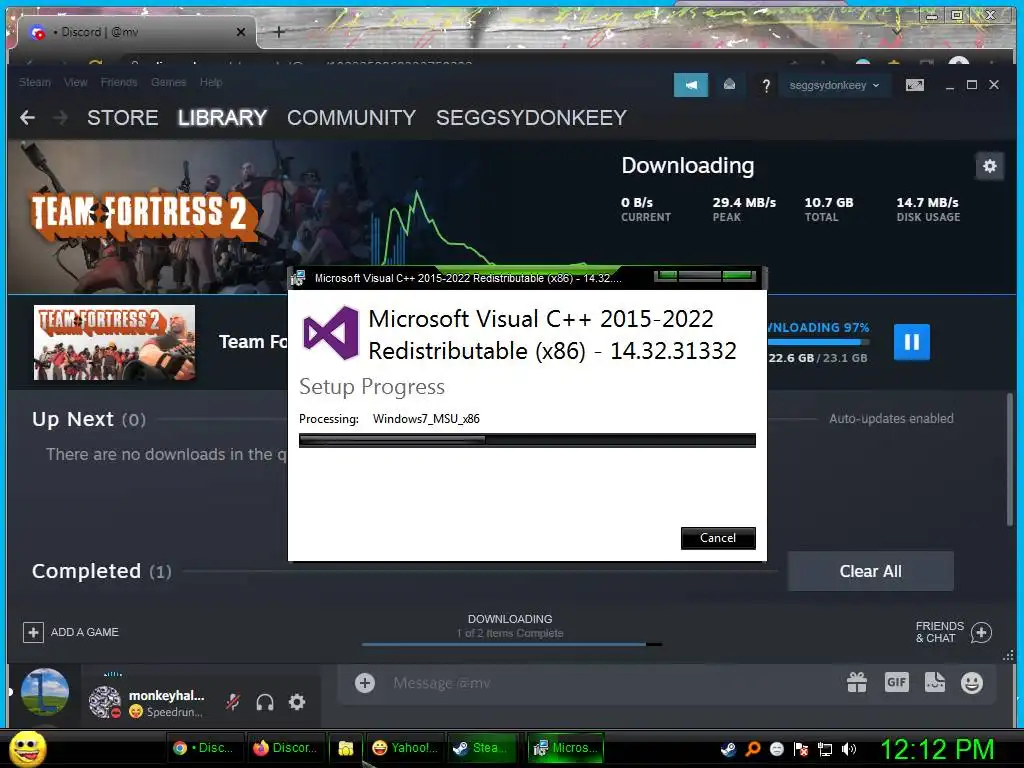The width and height of the screenshot is (1024, 768).
Task: Pause the Team Fortress 2 download
Action: pos(912,342)
